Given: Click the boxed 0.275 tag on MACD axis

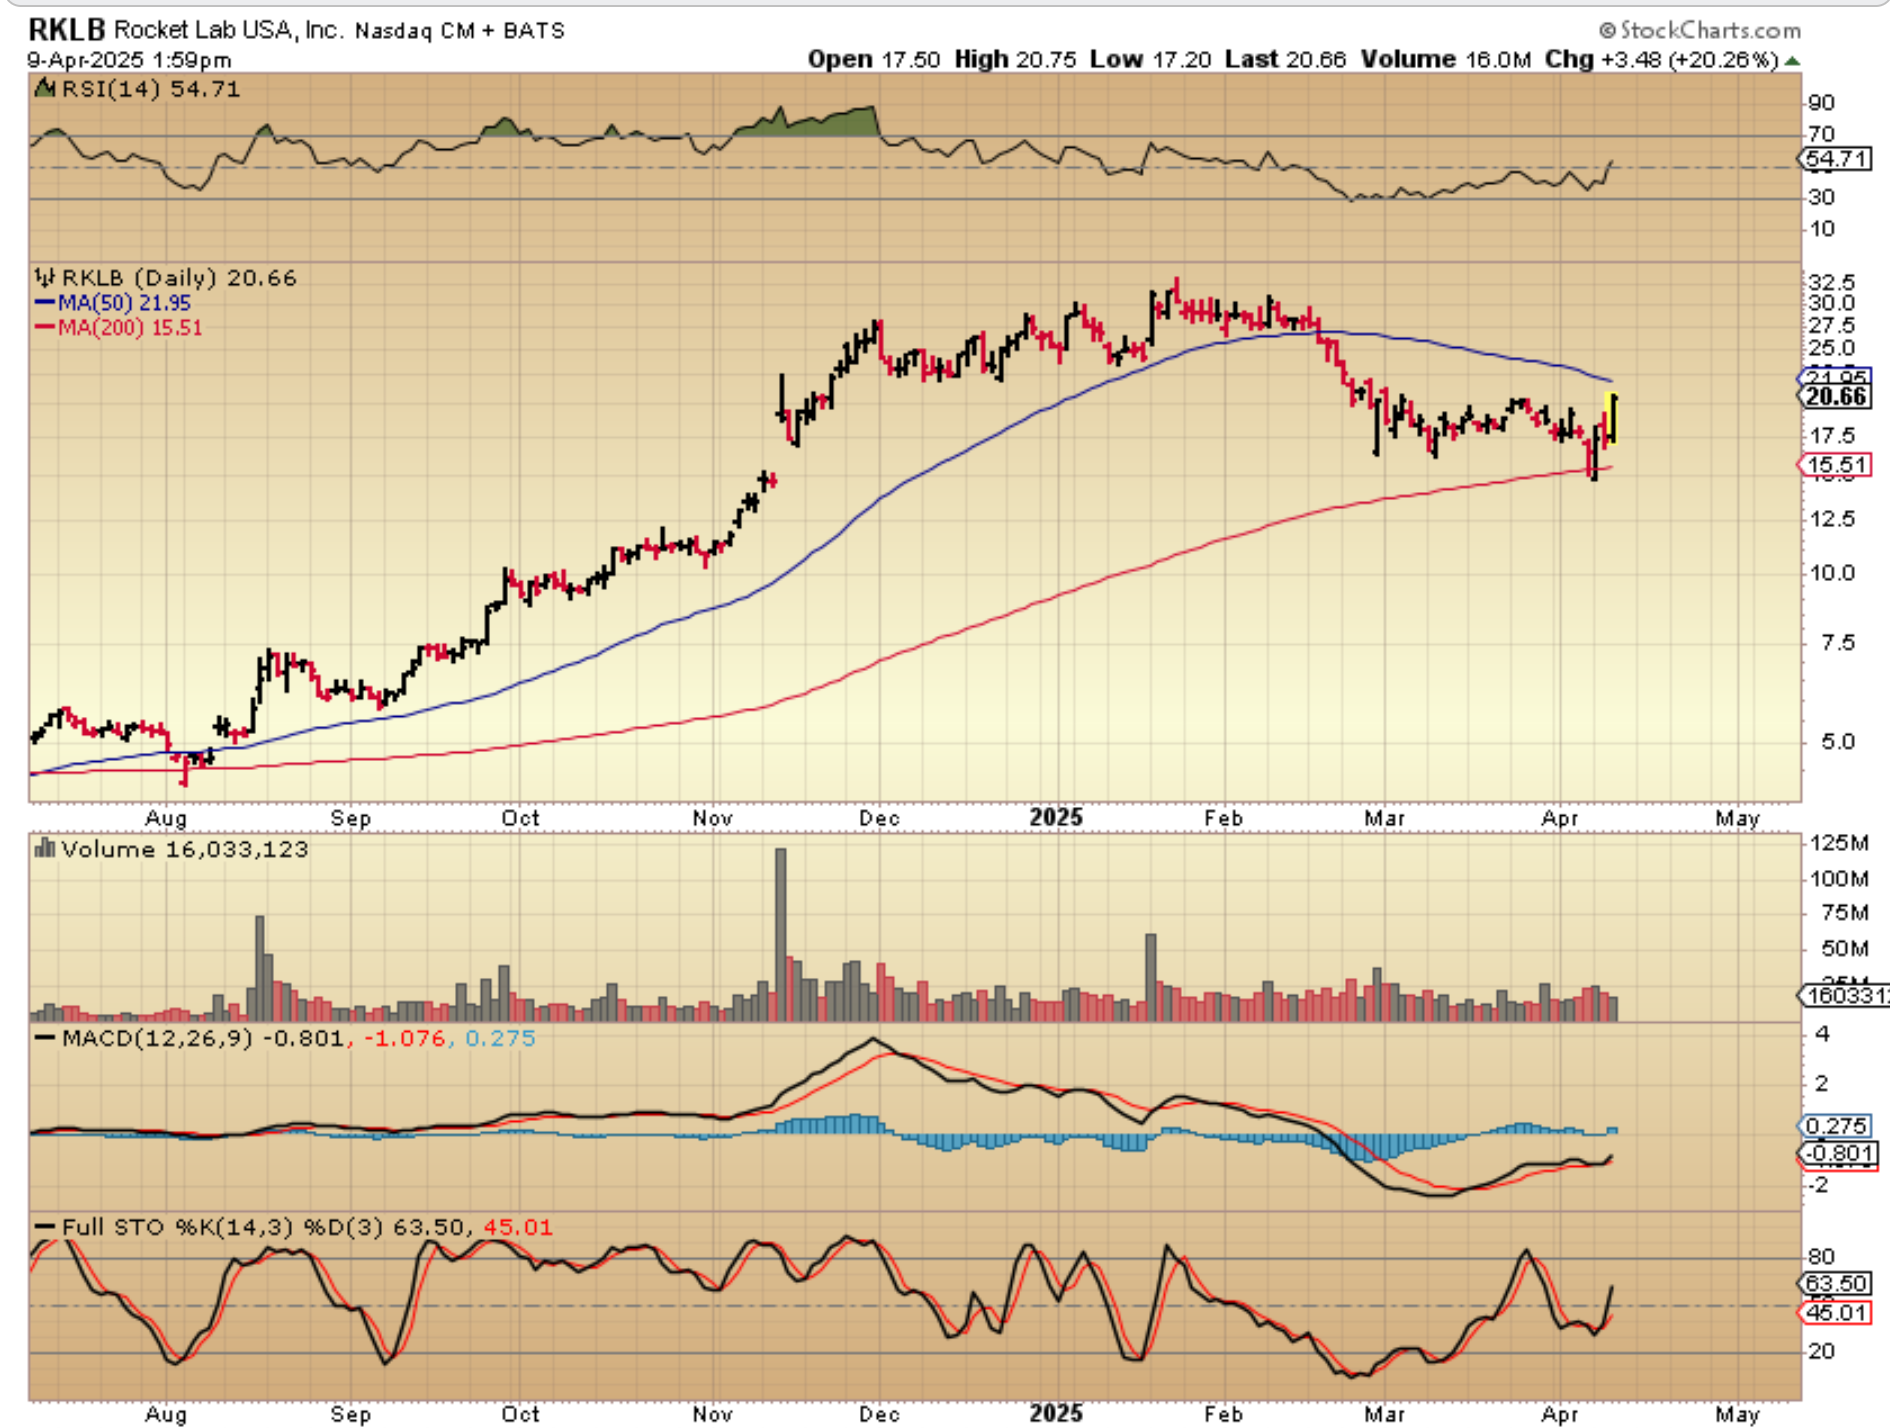Looking at the screenshot, I should 1835,1126.
